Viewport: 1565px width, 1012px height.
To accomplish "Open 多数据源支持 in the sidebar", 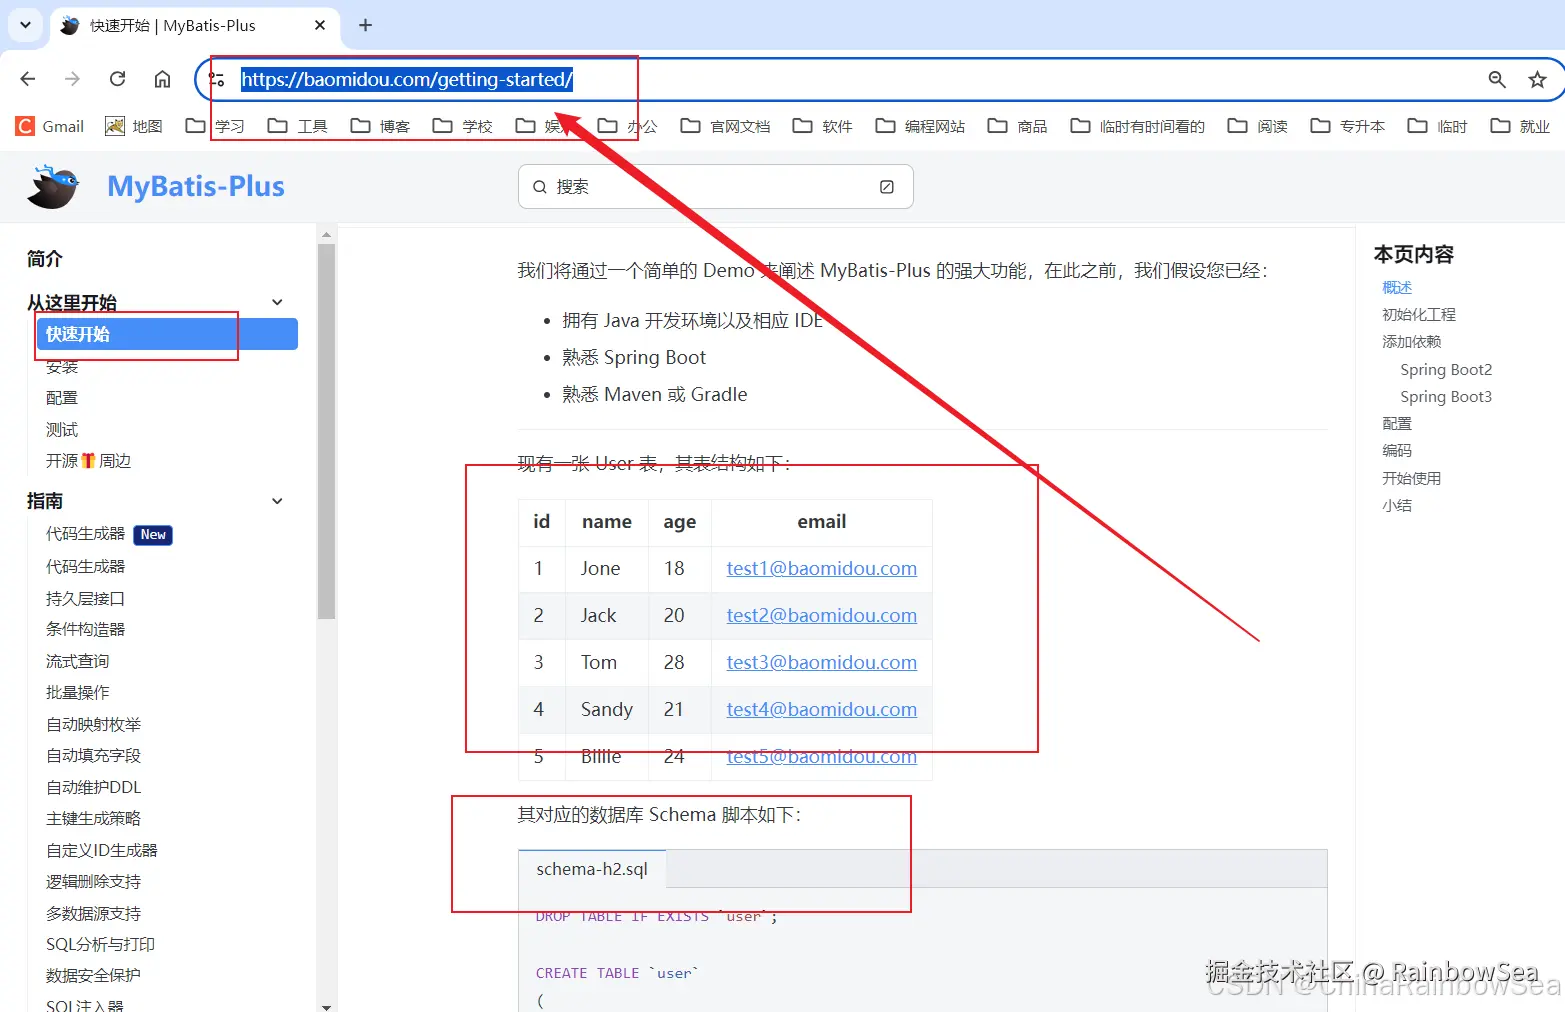I will click(x=94, y=913).
